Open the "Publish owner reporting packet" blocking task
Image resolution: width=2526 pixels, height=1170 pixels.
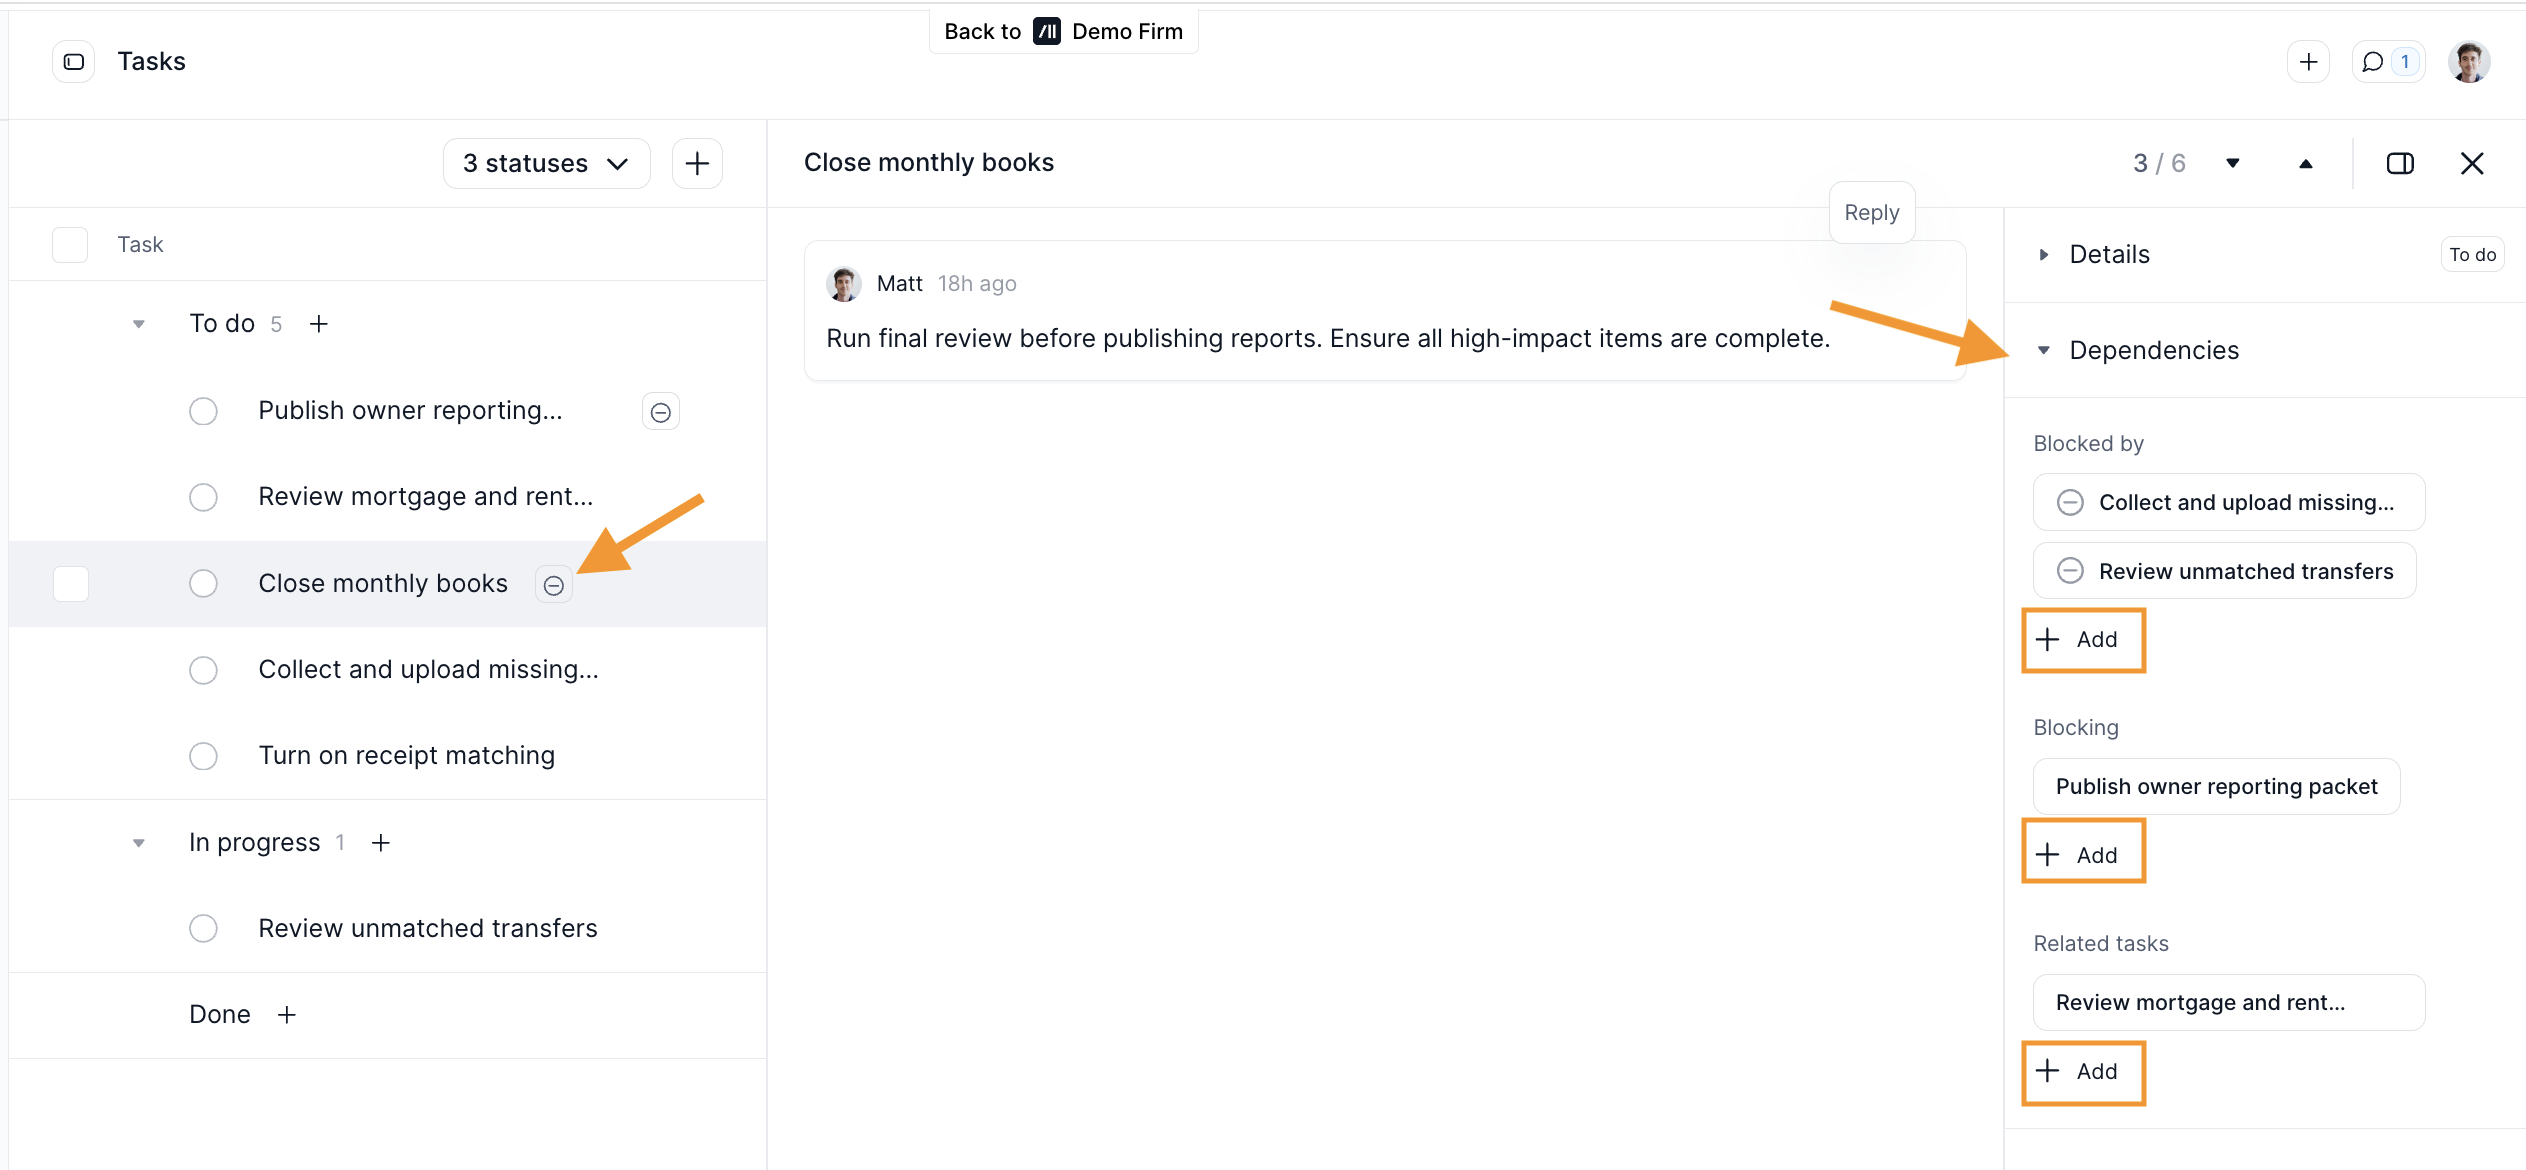pos(2216,786)
